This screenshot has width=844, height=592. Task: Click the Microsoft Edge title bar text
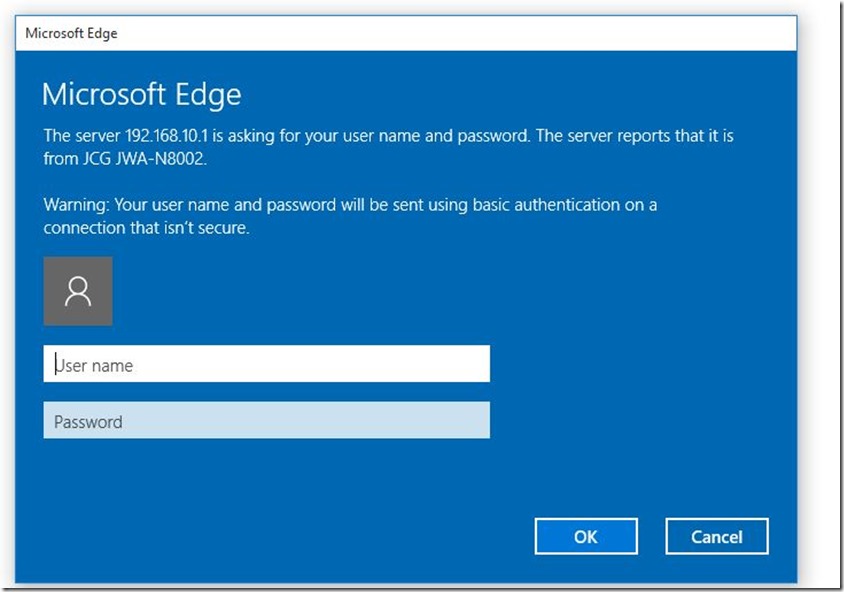click(x=71, y=33)
